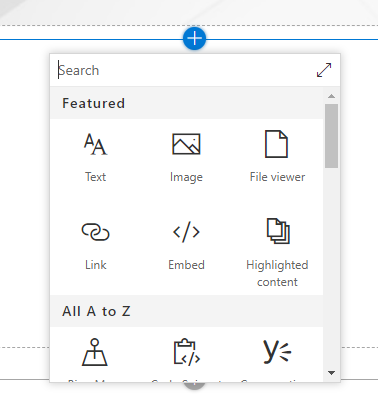Select the Embed web part
The width and height of the screenshot is (378, 410).
tap(186, 245)
